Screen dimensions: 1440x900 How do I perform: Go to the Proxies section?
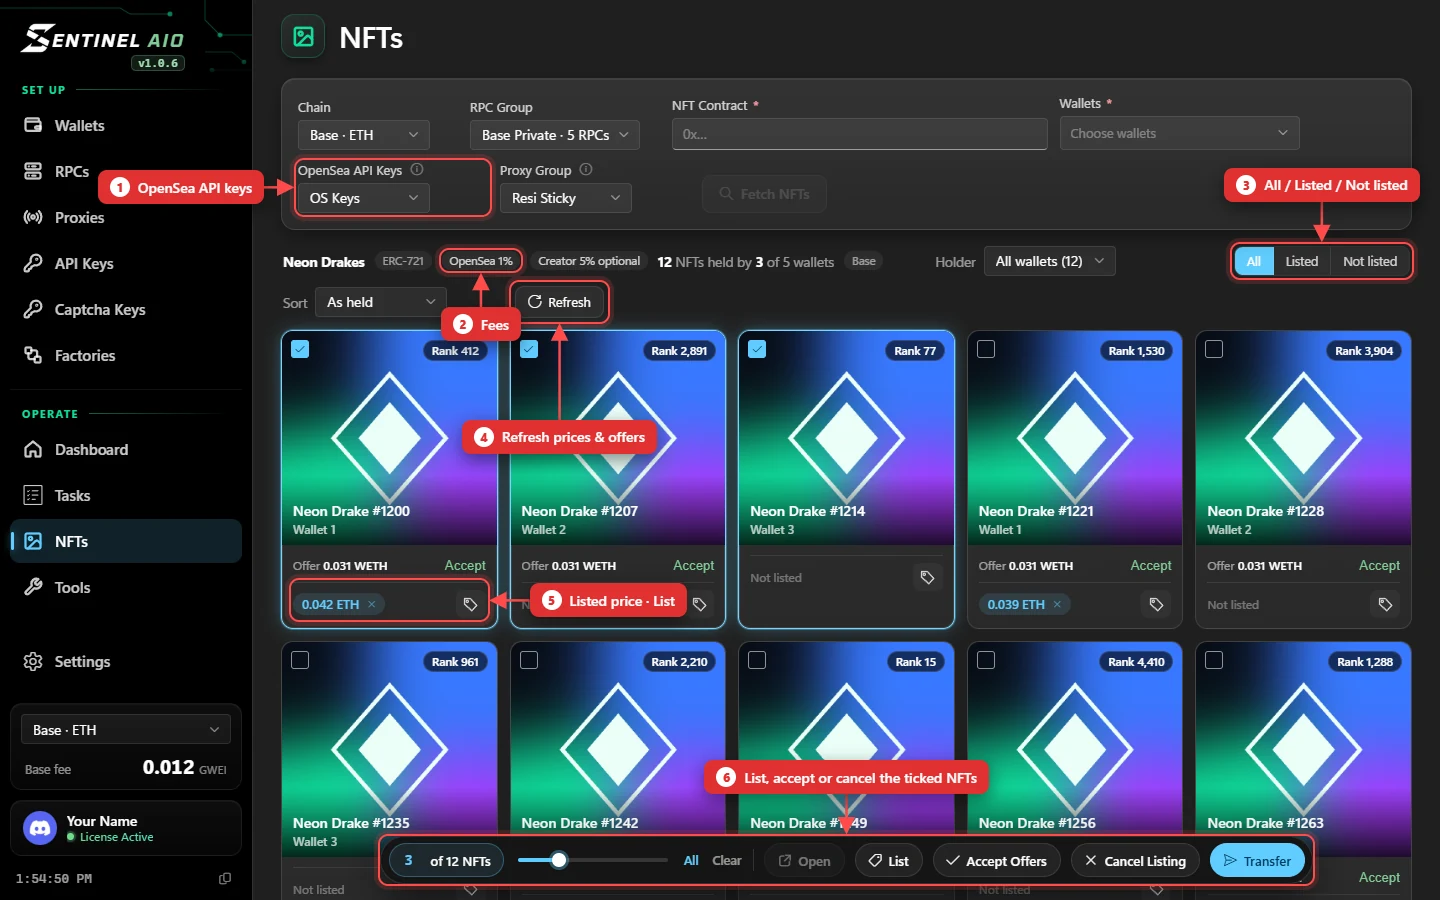point(126,217)
